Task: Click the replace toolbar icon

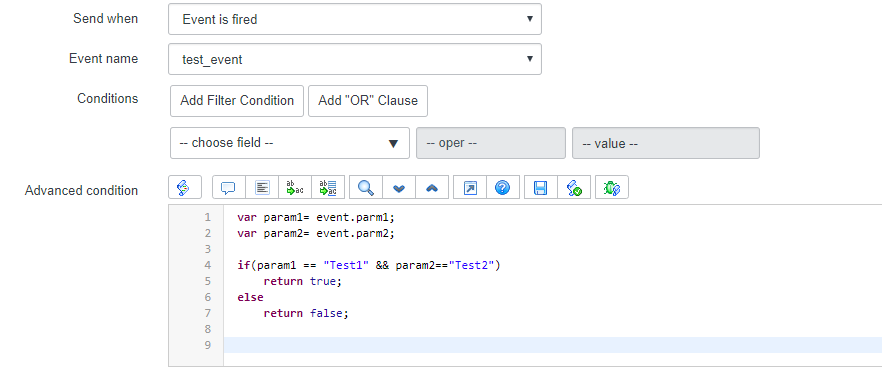Action: tap(295, 187)
